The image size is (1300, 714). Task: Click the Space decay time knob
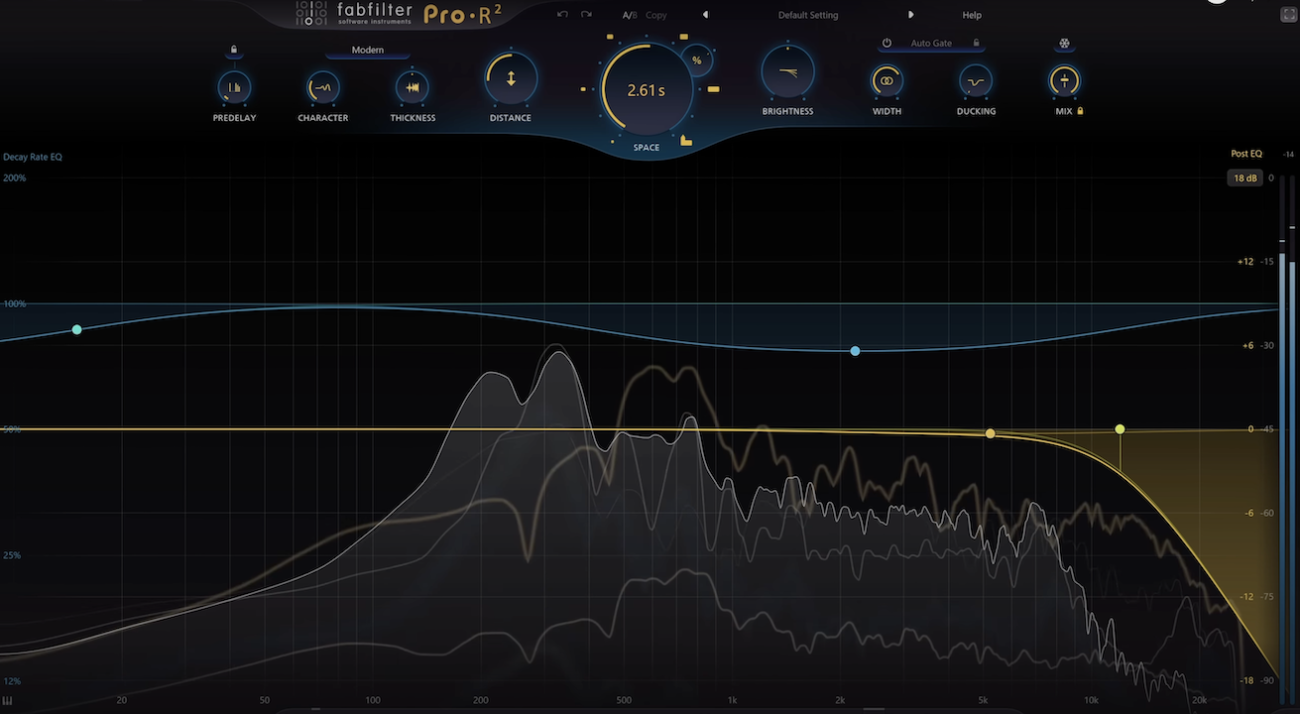click(x=645, y=90)
